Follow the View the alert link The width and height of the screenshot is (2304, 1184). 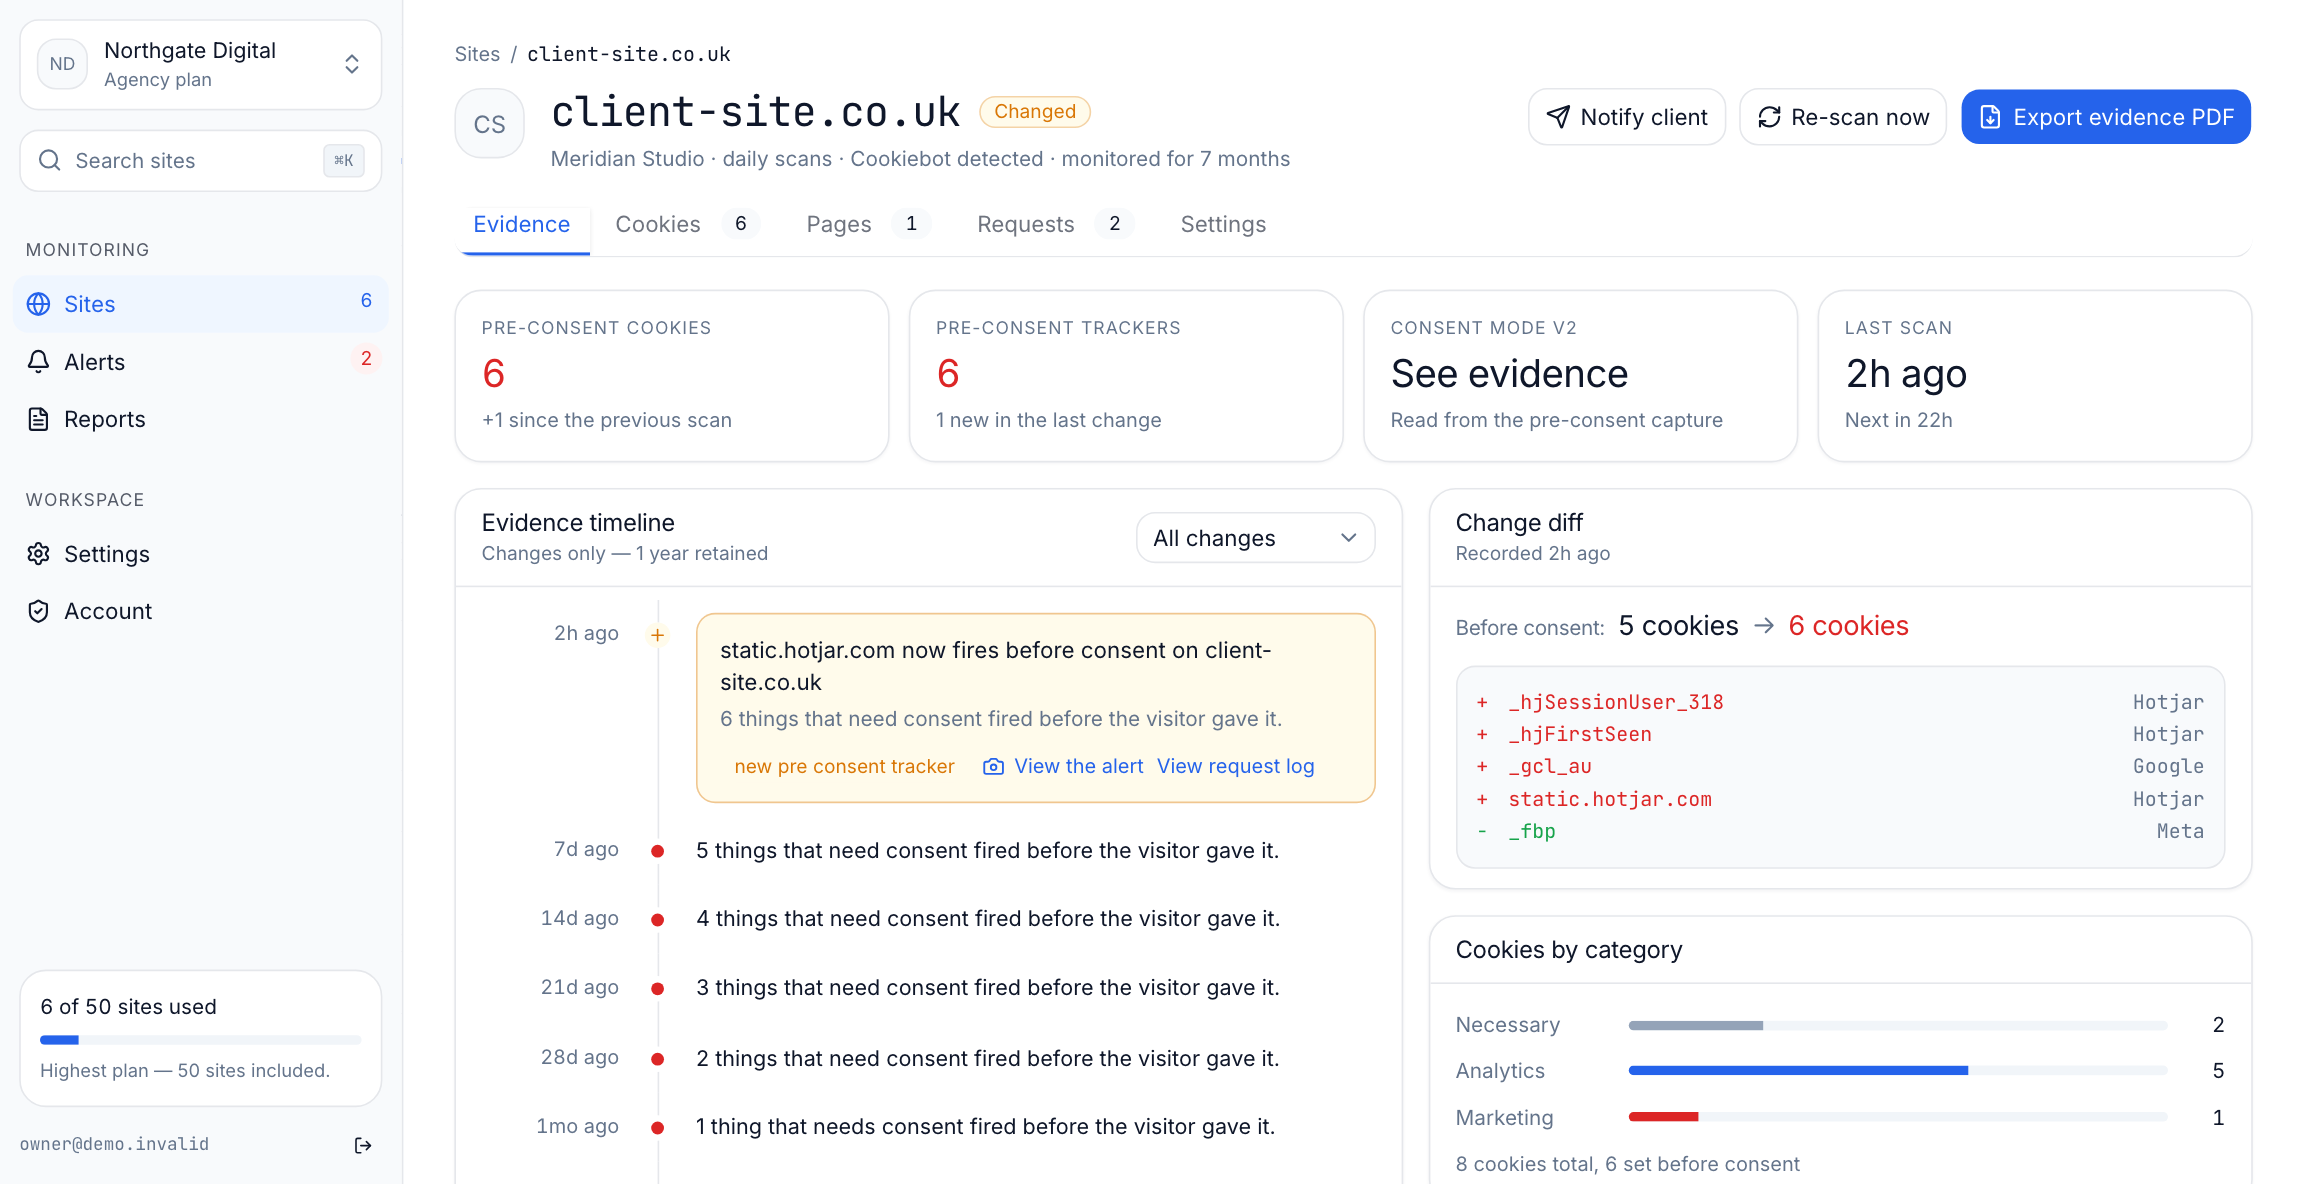coord(1078,766)
